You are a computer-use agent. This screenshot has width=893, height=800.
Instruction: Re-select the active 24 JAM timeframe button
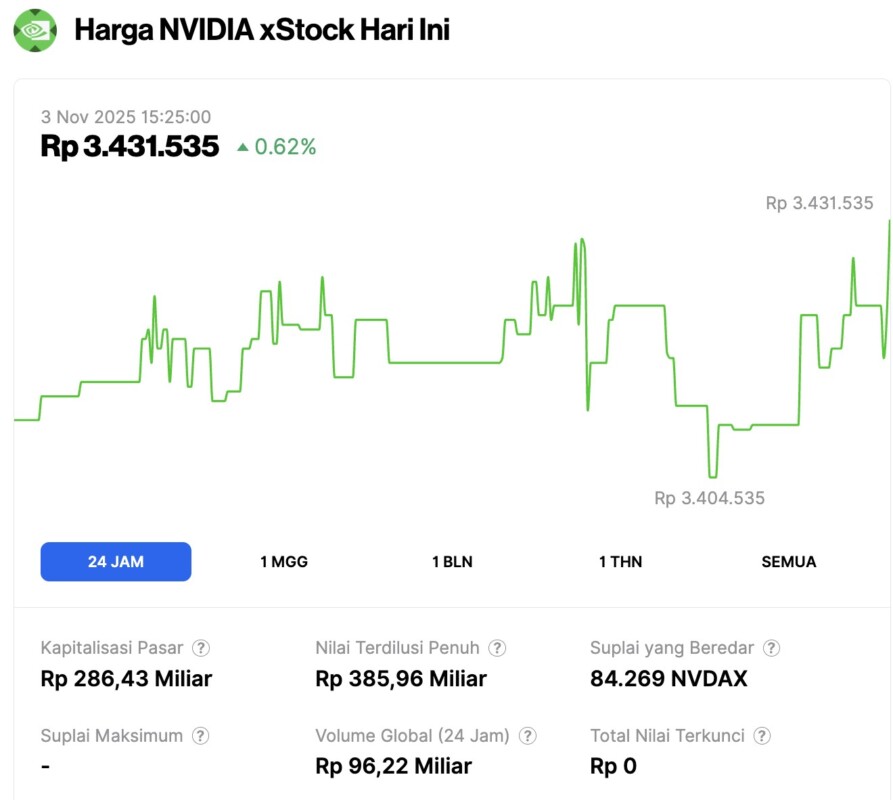point(115,561)
